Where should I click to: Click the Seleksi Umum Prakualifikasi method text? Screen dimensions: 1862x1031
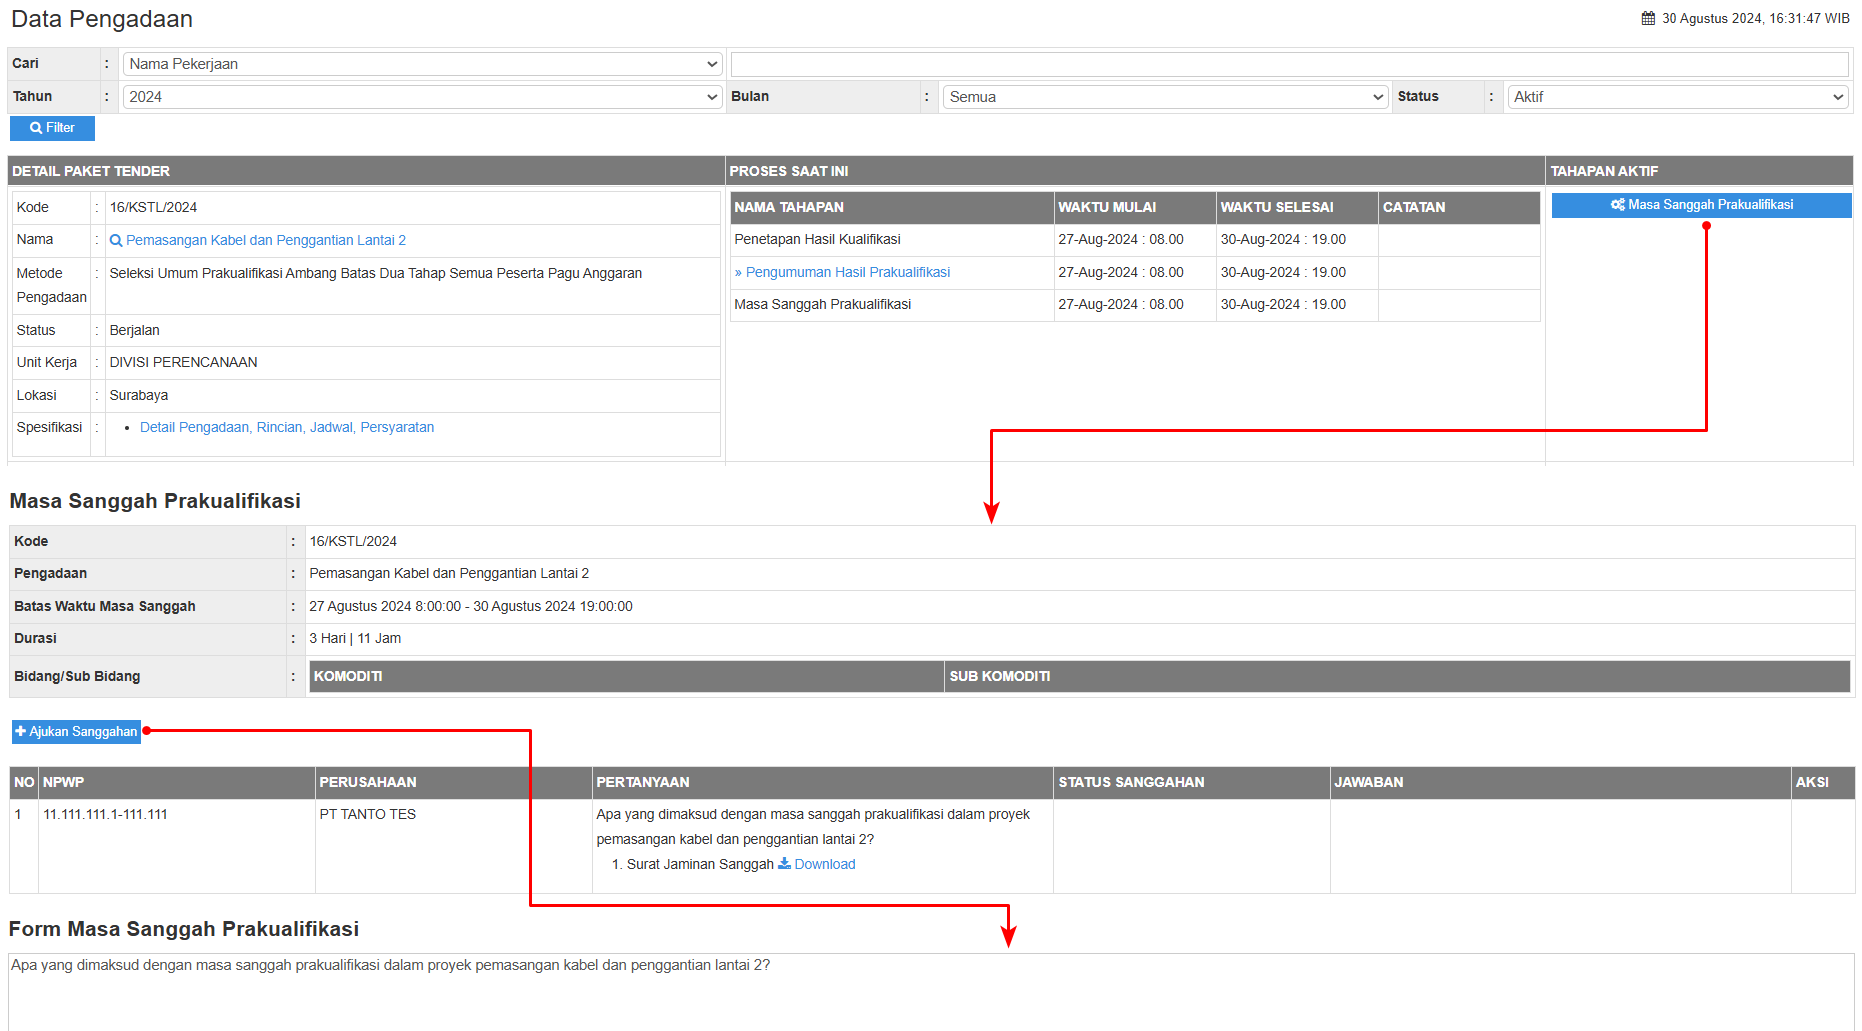click(376, 273)
